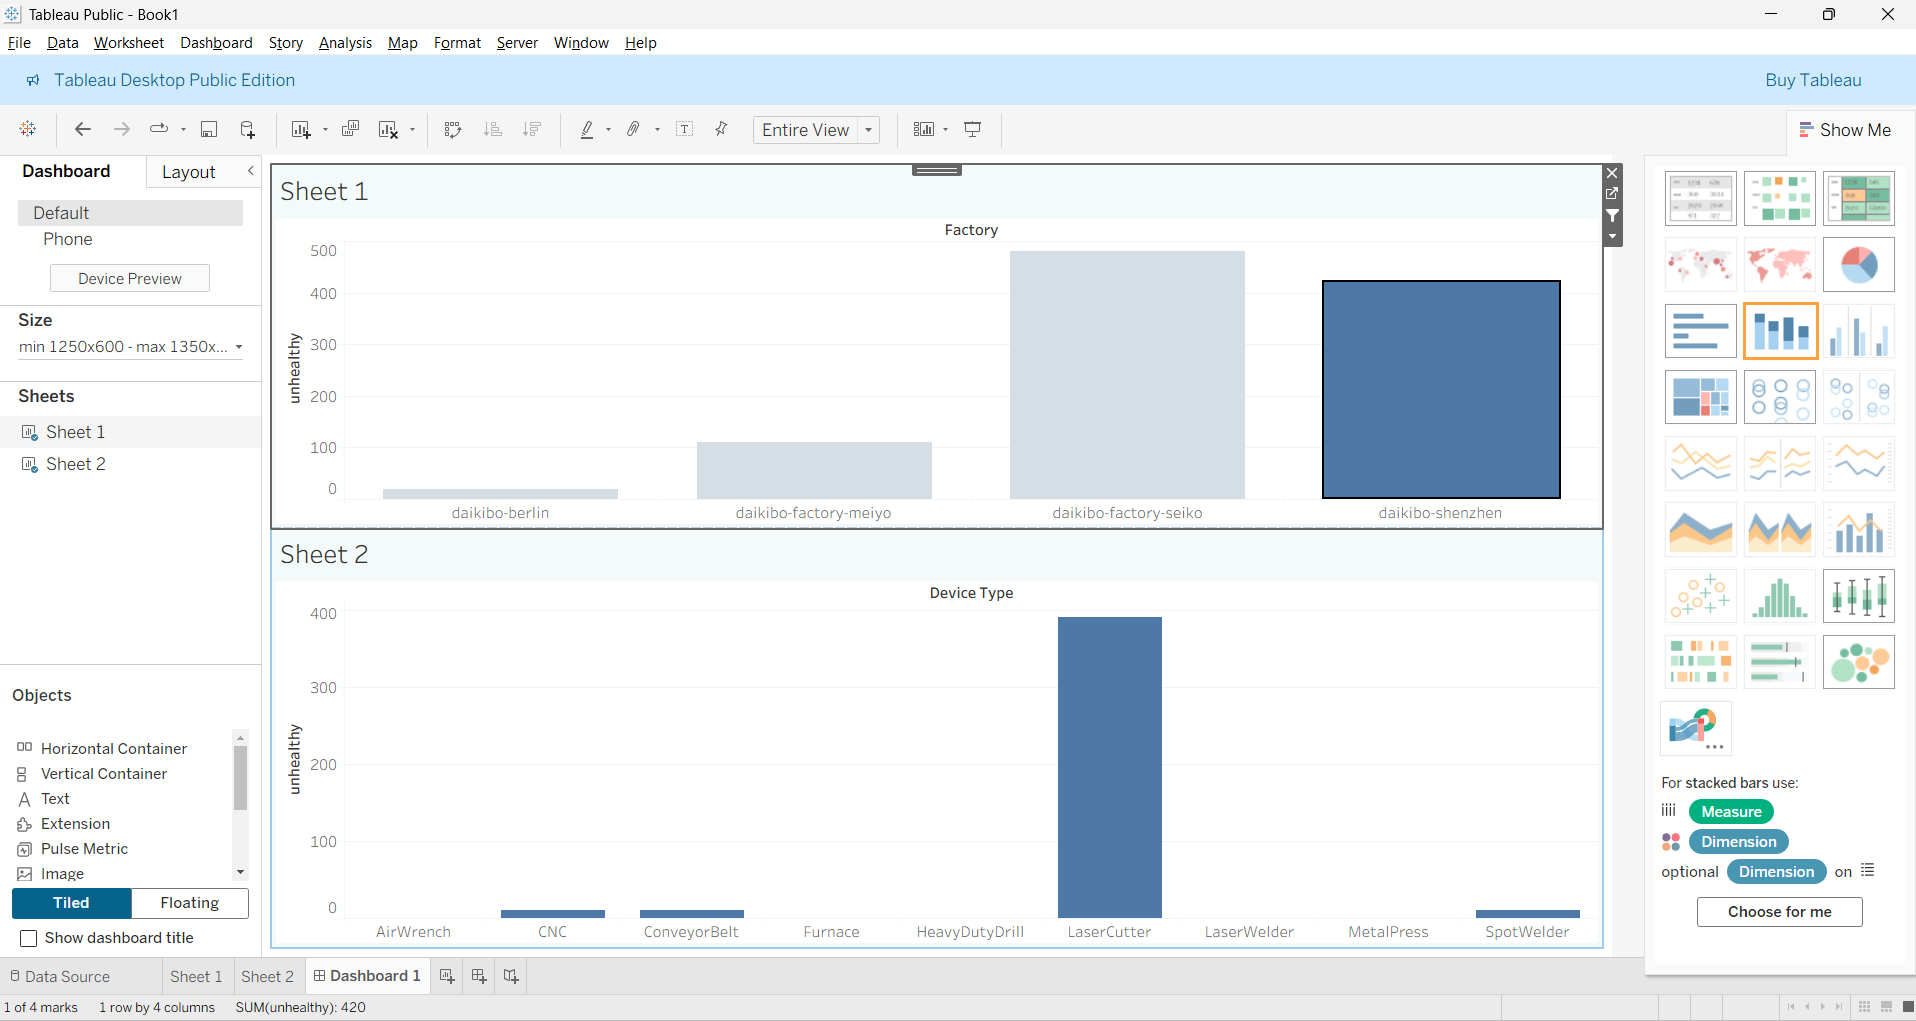1916x1021 pixels.
Task: Click new story icon in bottom tabs
Action: point(511,976)
